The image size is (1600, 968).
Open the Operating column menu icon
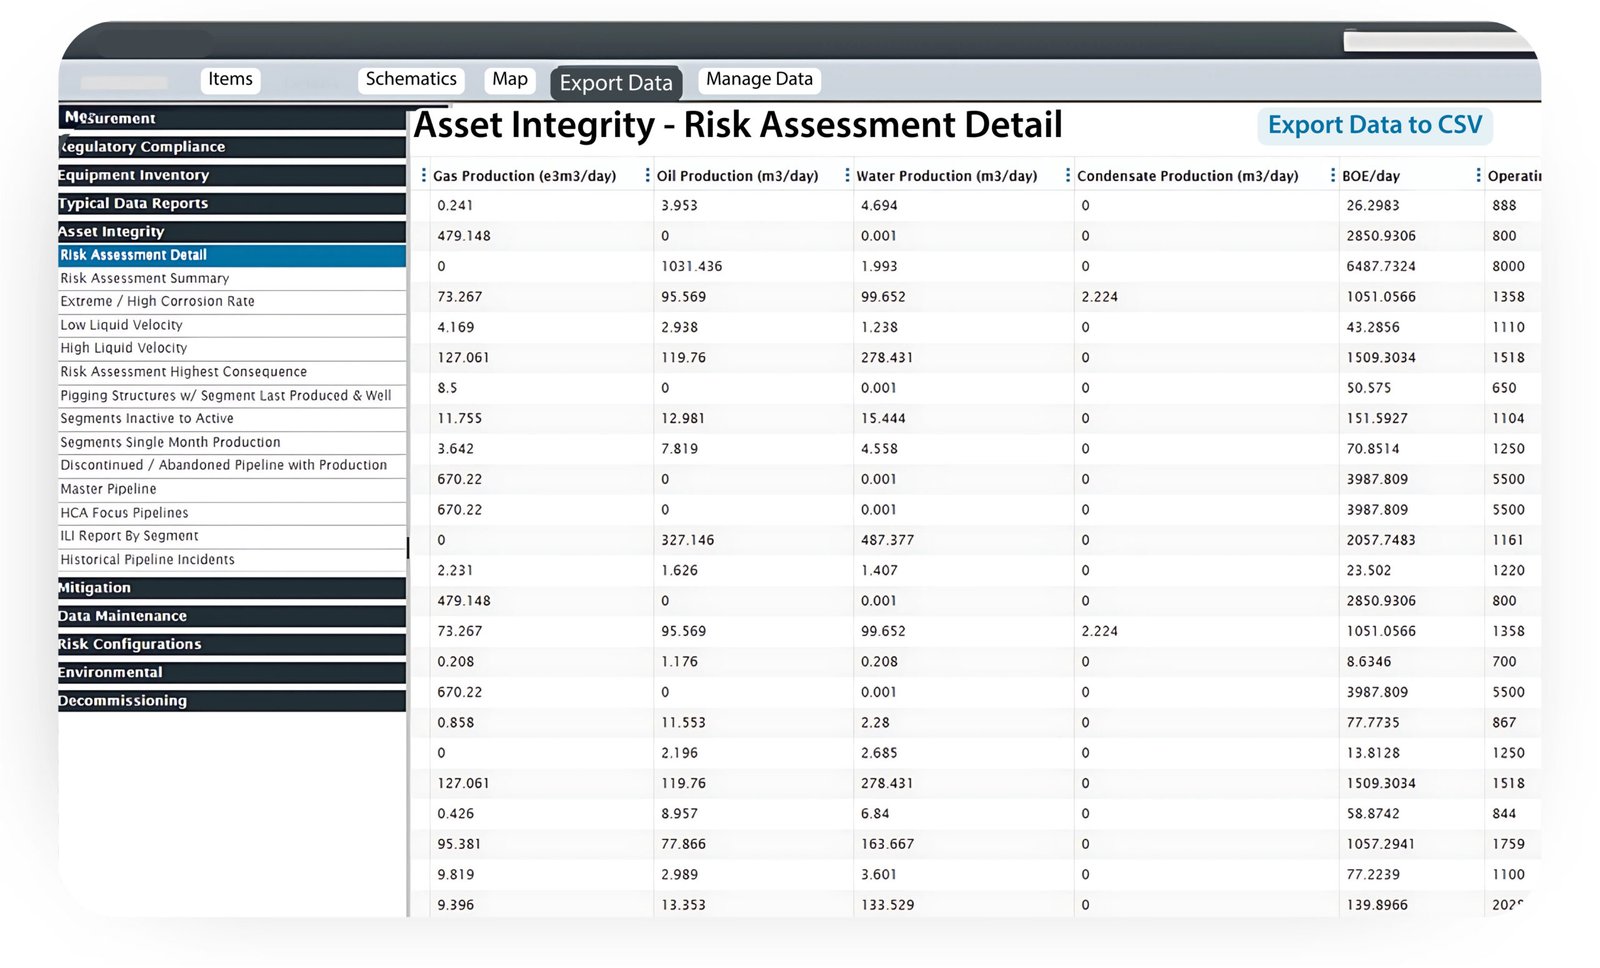[1478, 175]
